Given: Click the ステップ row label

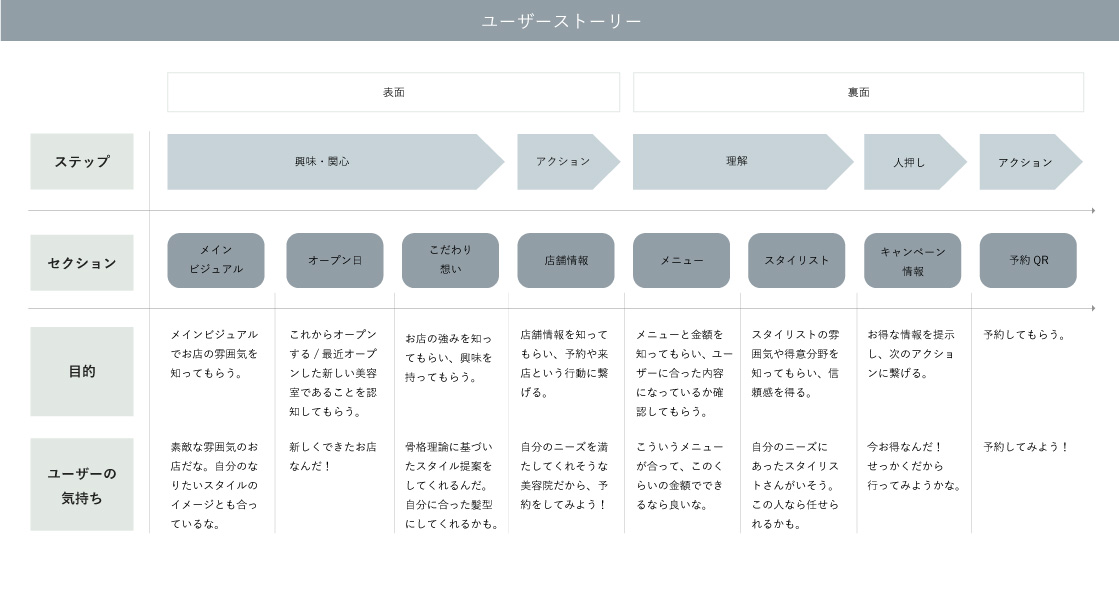Looking at the screenshot, I should (82, 162).
